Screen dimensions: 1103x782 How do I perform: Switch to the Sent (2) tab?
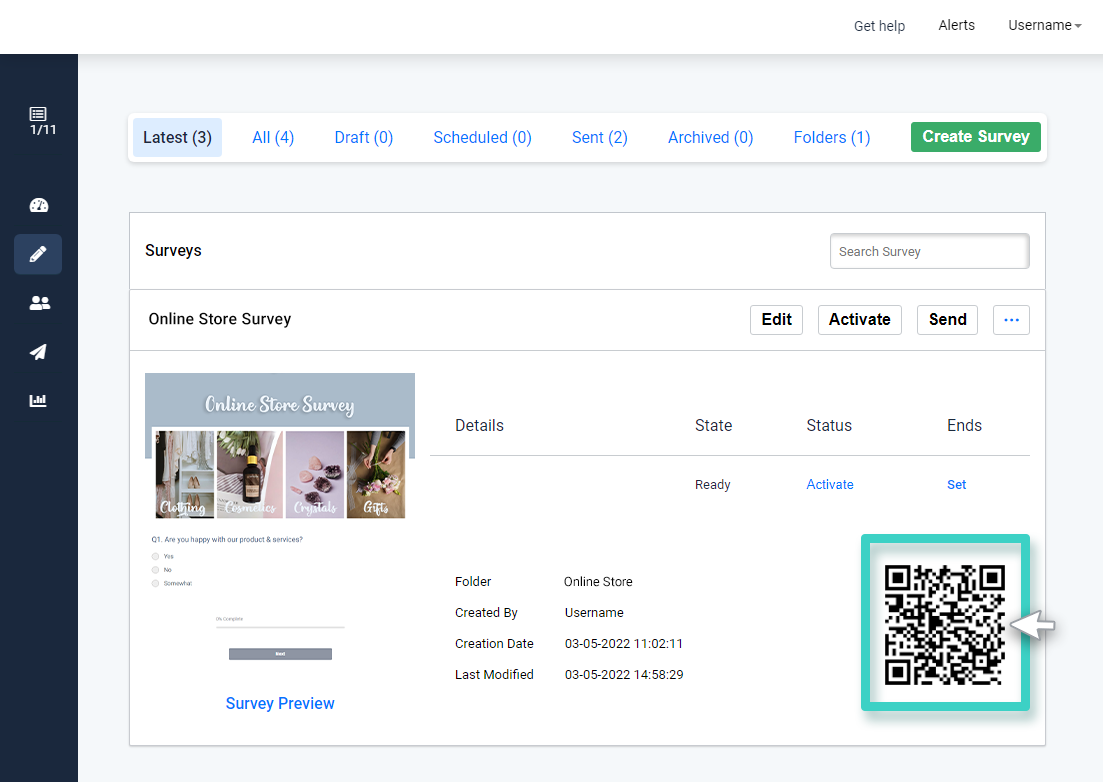(x=599, y=137)
